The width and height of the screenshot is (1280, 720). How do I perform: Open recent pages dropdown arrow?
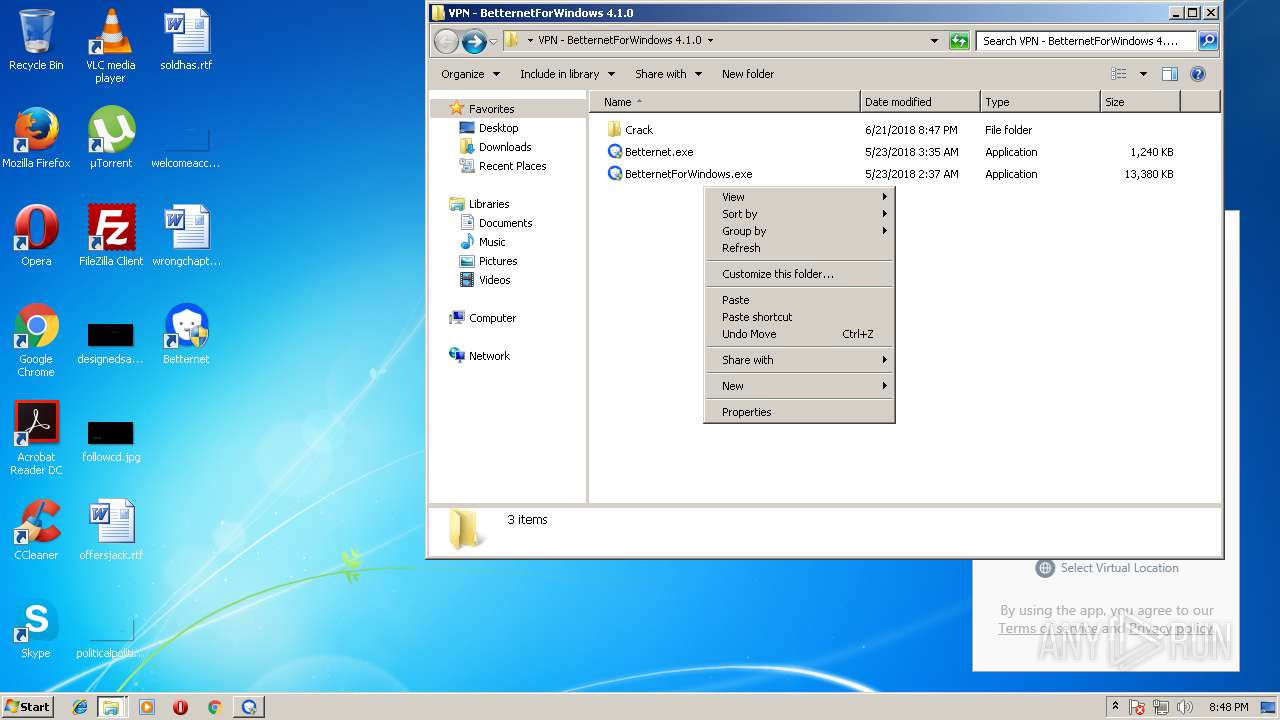coord(493,42)
